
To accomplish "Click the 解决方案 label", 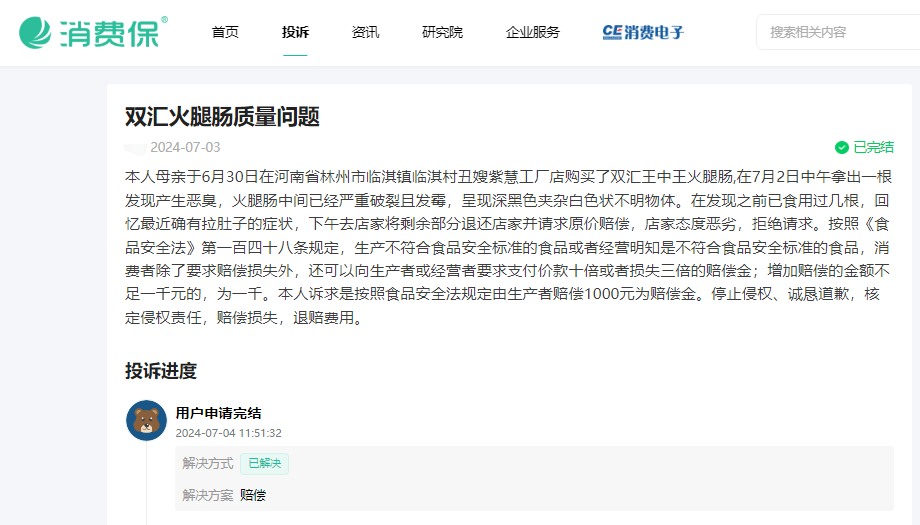I will coord(208,495).
